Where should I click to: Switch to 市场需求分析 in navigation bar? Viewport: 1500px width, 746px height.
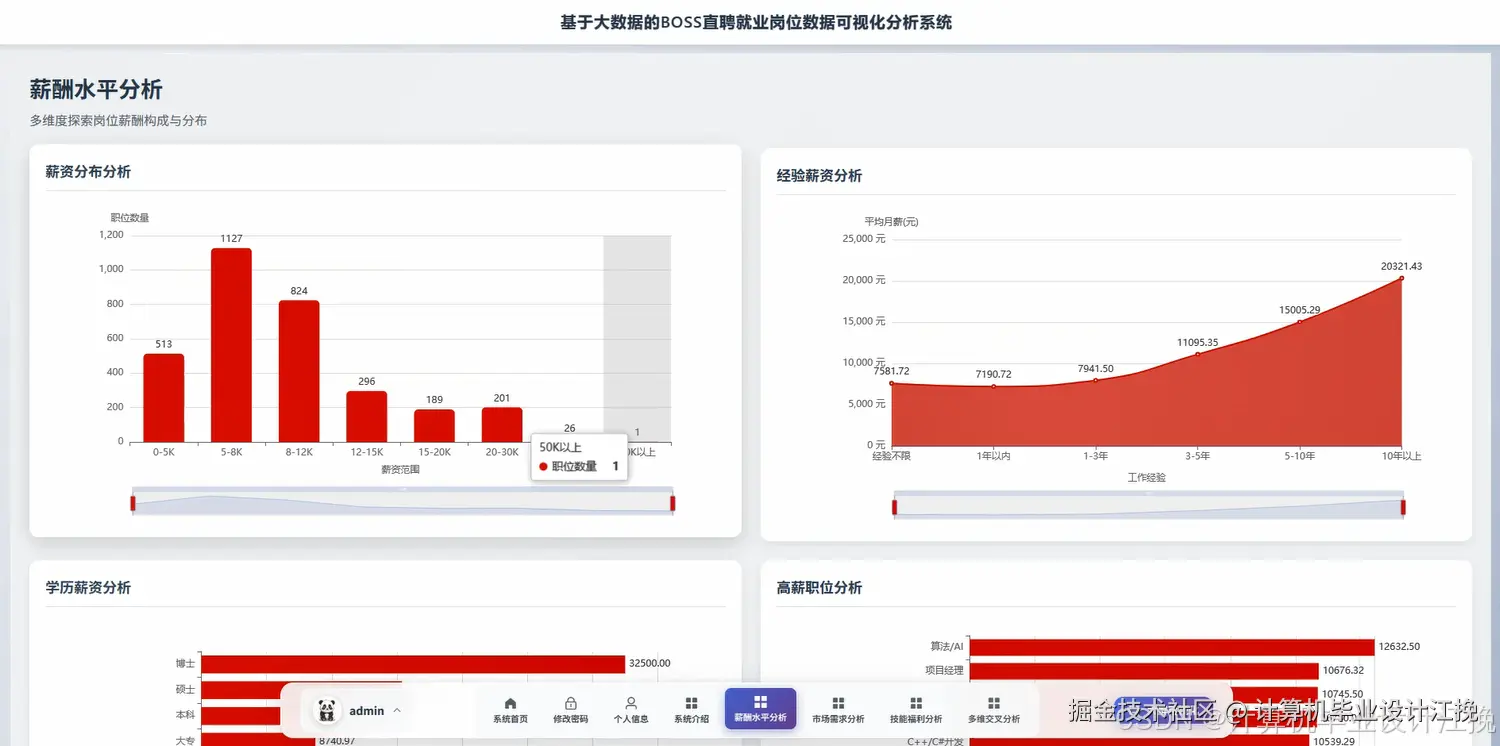pyautogui.click(x=838, y=709)
